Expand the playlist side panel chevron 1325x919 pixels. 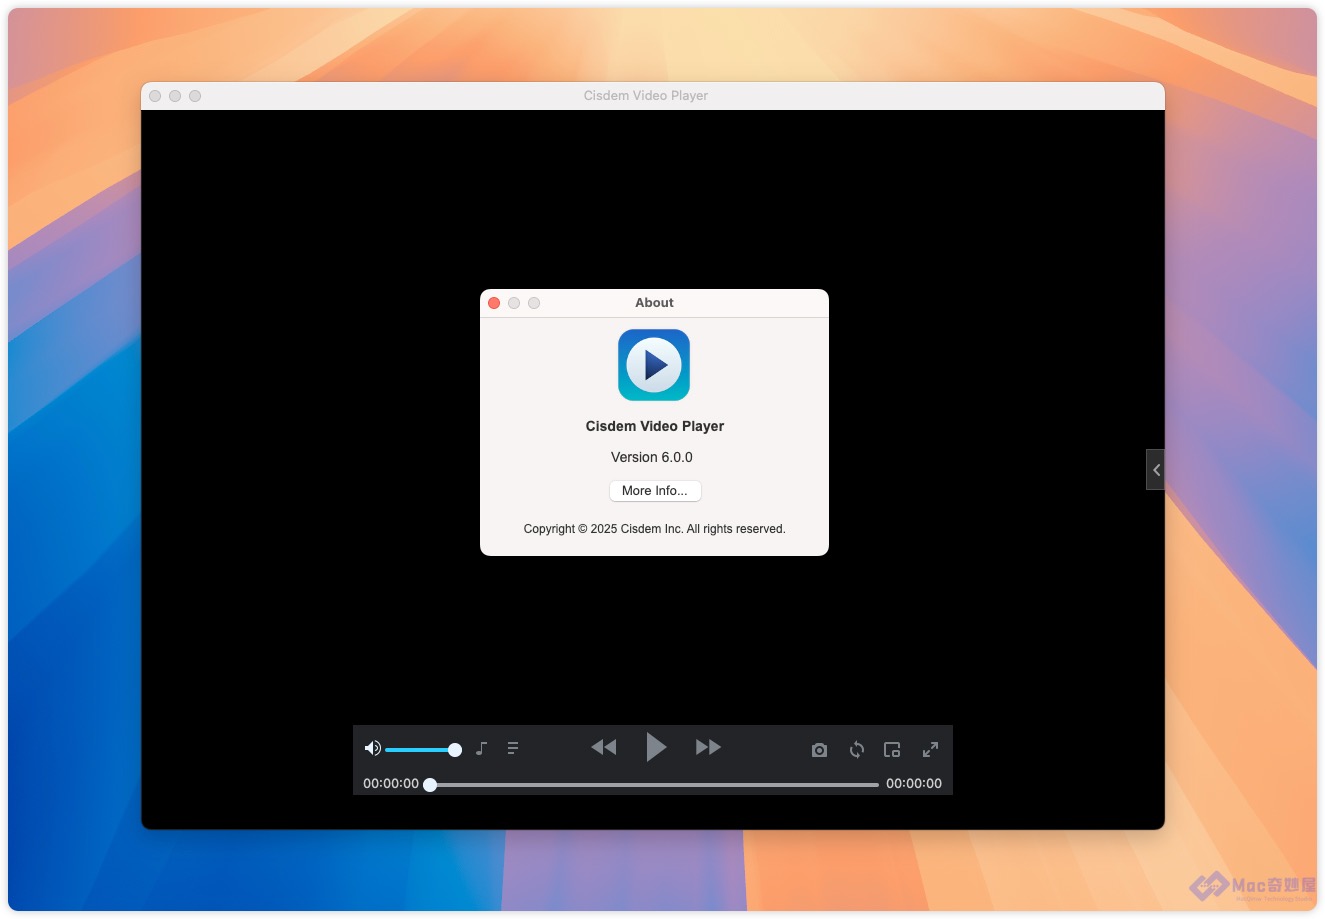1156,470
